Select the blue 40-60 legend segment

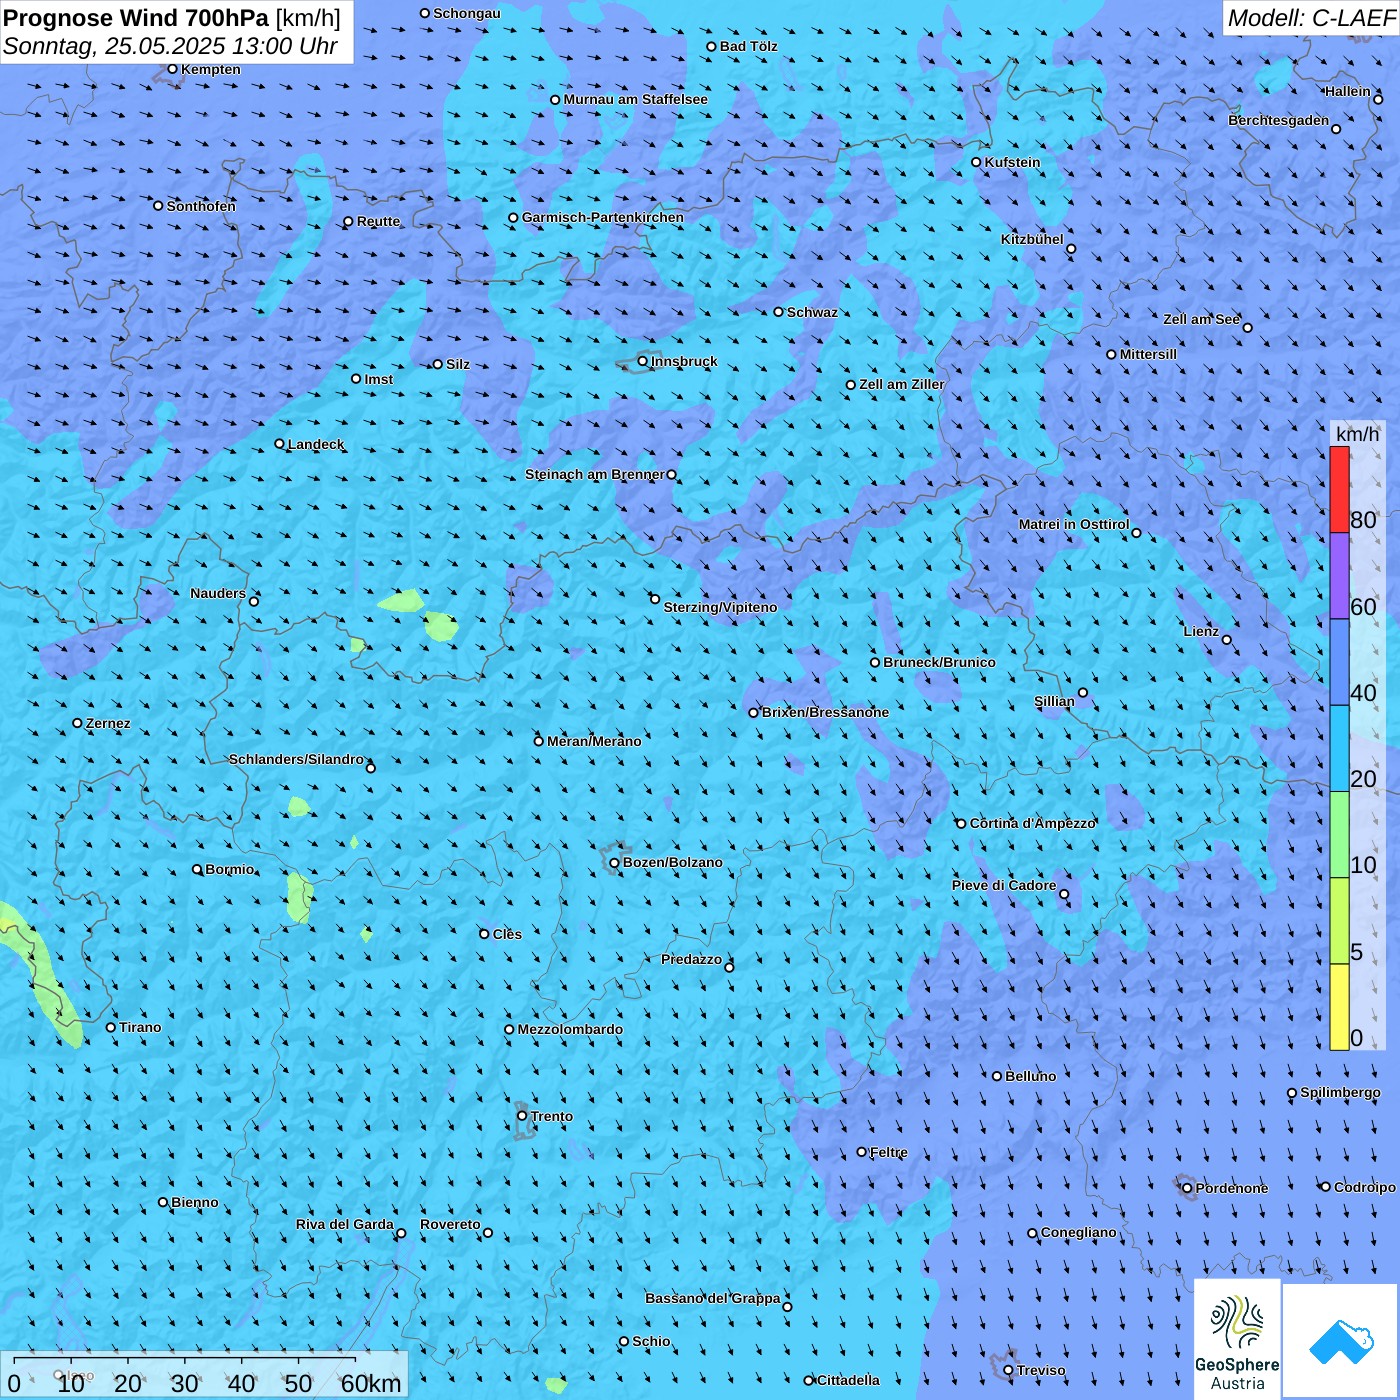(x=1339, y=662)
